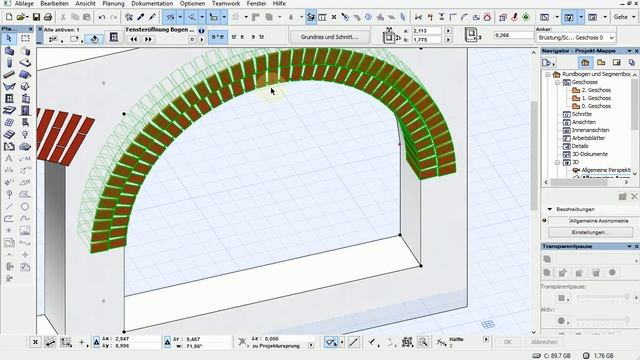The height and width of the screenshot is (360, 640).
Task: Undo the last action
Action: tap(102, 17)
